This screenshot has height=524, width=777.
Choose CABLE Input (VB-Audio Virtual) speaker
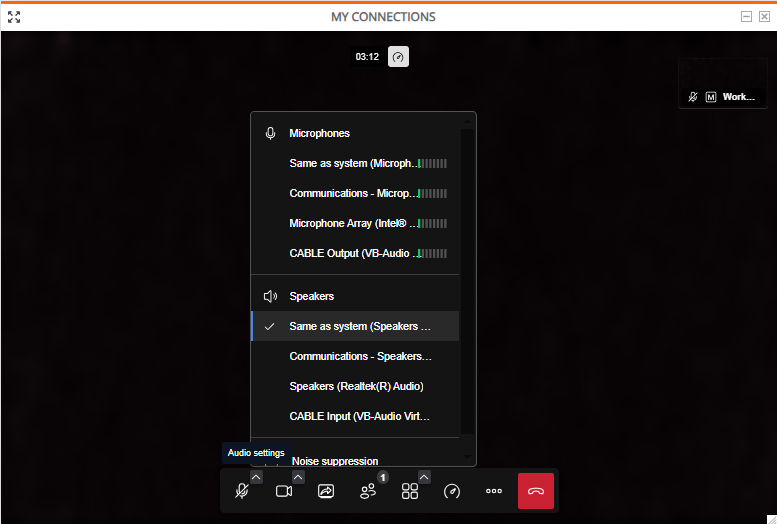click(355, 416)
